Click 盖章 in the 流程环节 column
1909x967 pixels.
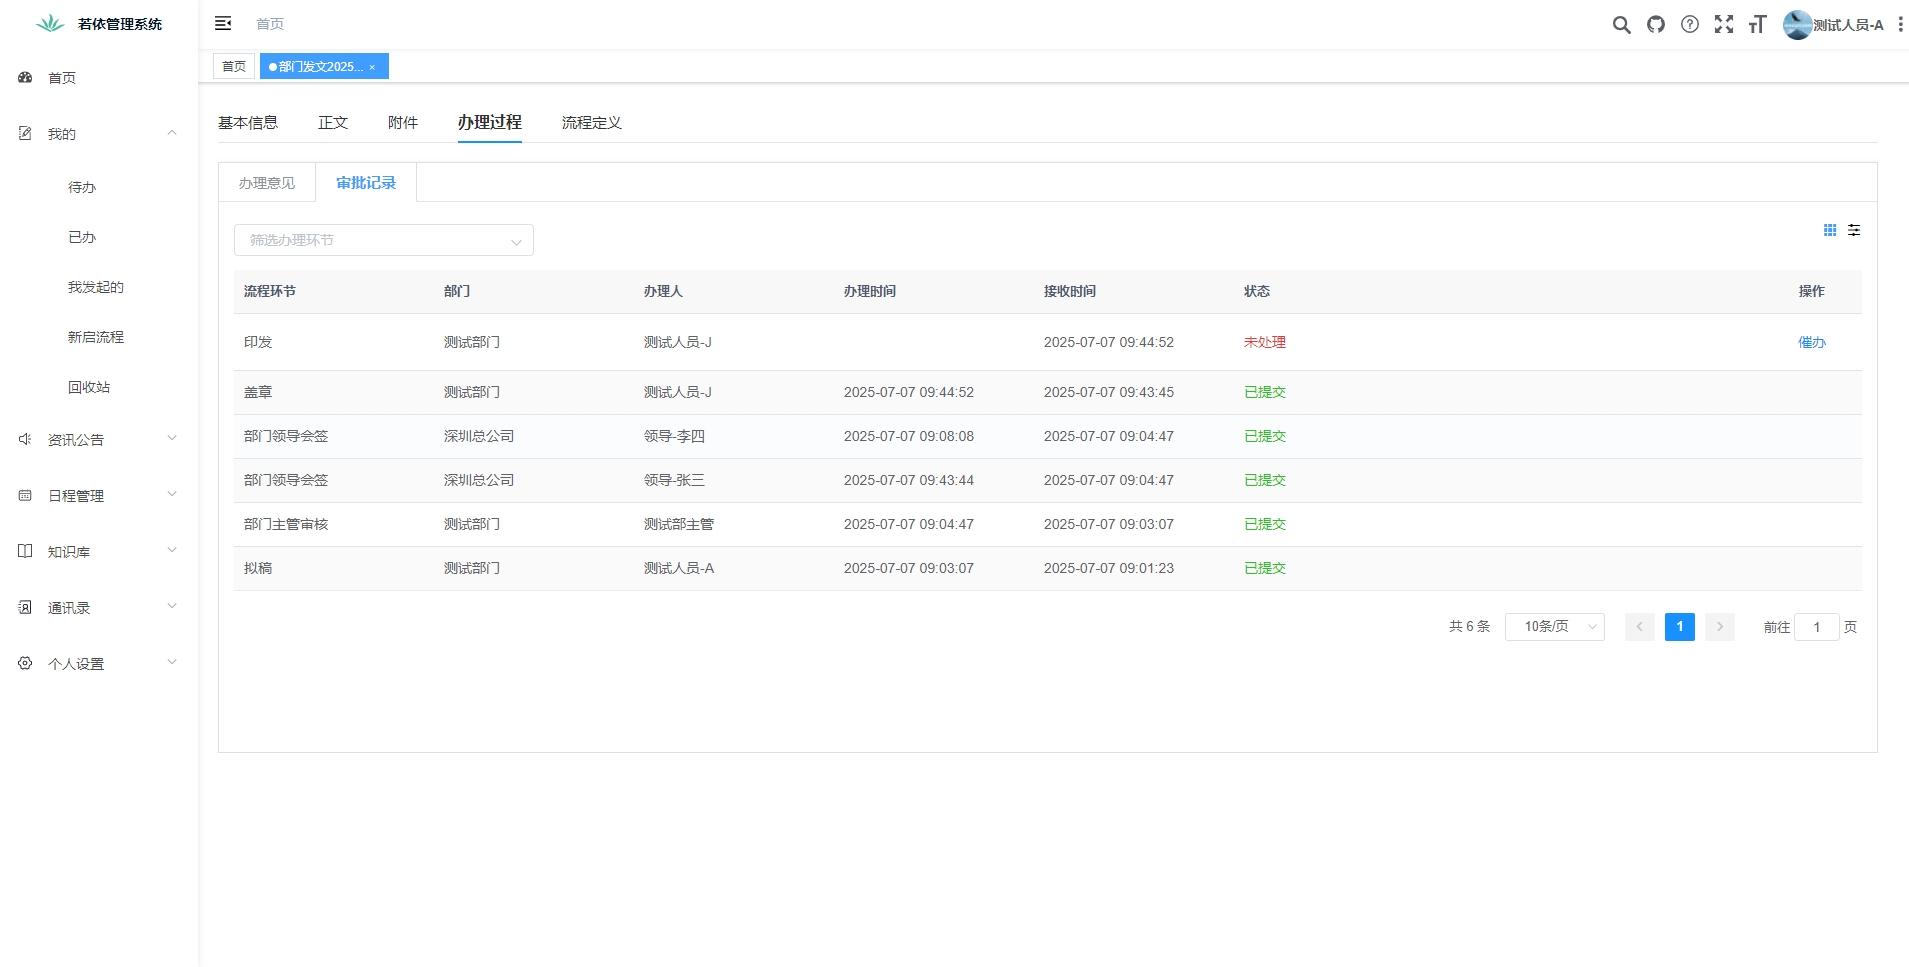pos(258,392)
